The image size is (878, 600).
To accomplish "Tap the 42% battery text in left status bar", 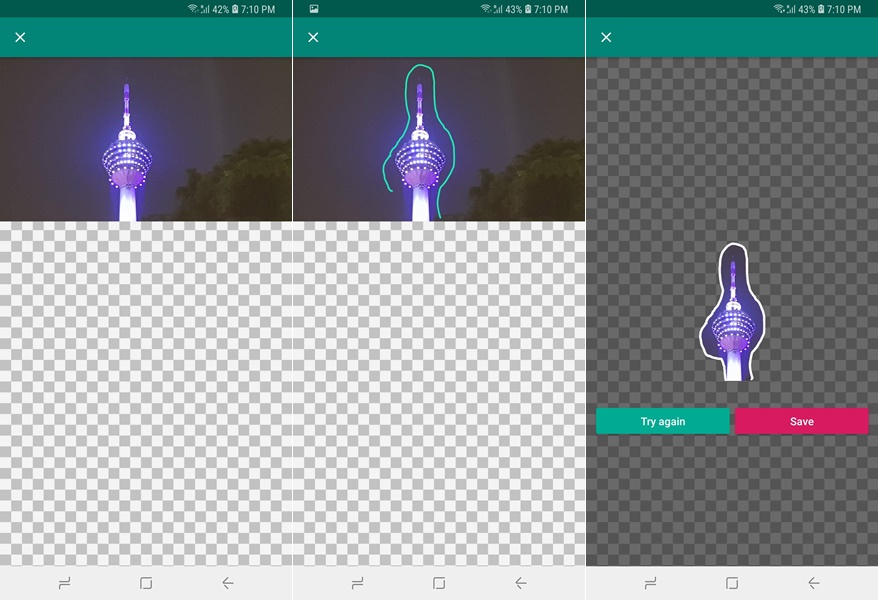I will 221,9.
